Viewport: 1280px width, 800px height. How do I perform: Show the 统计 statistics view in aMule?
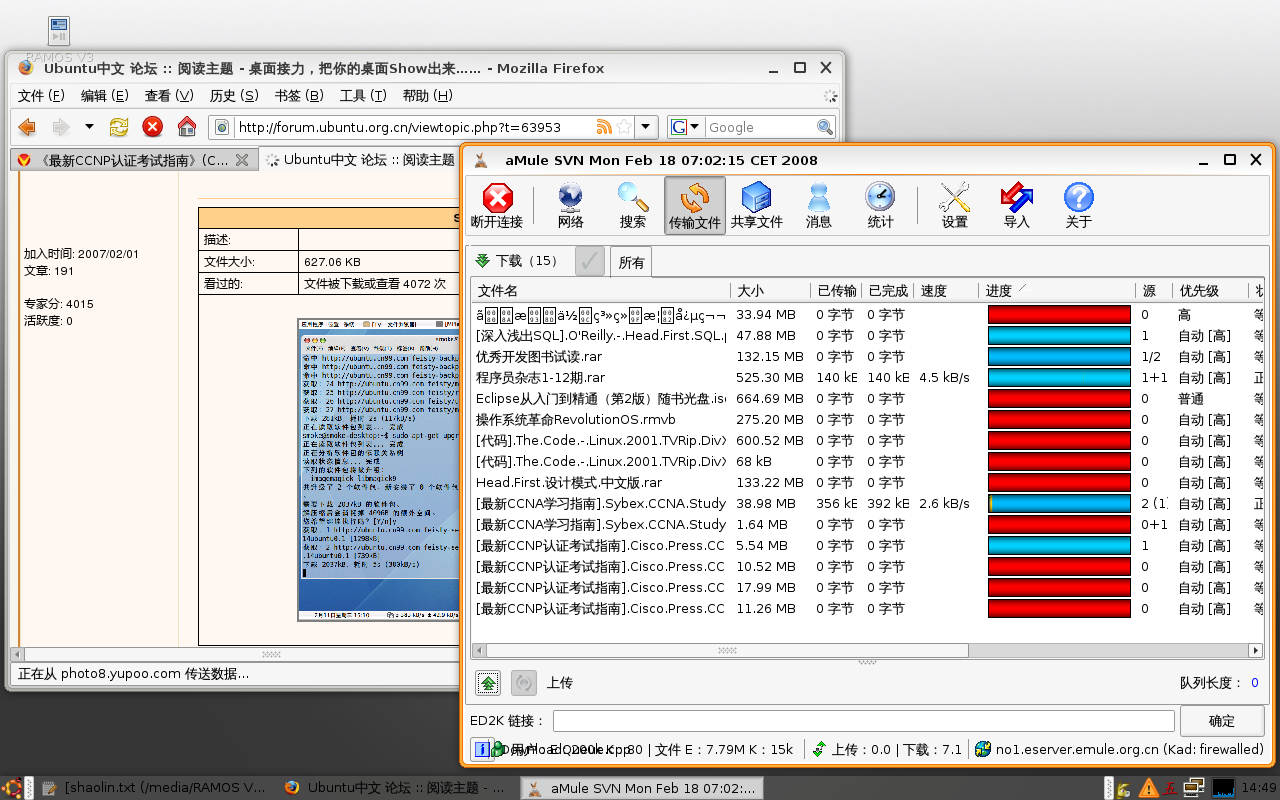[880, 207]
